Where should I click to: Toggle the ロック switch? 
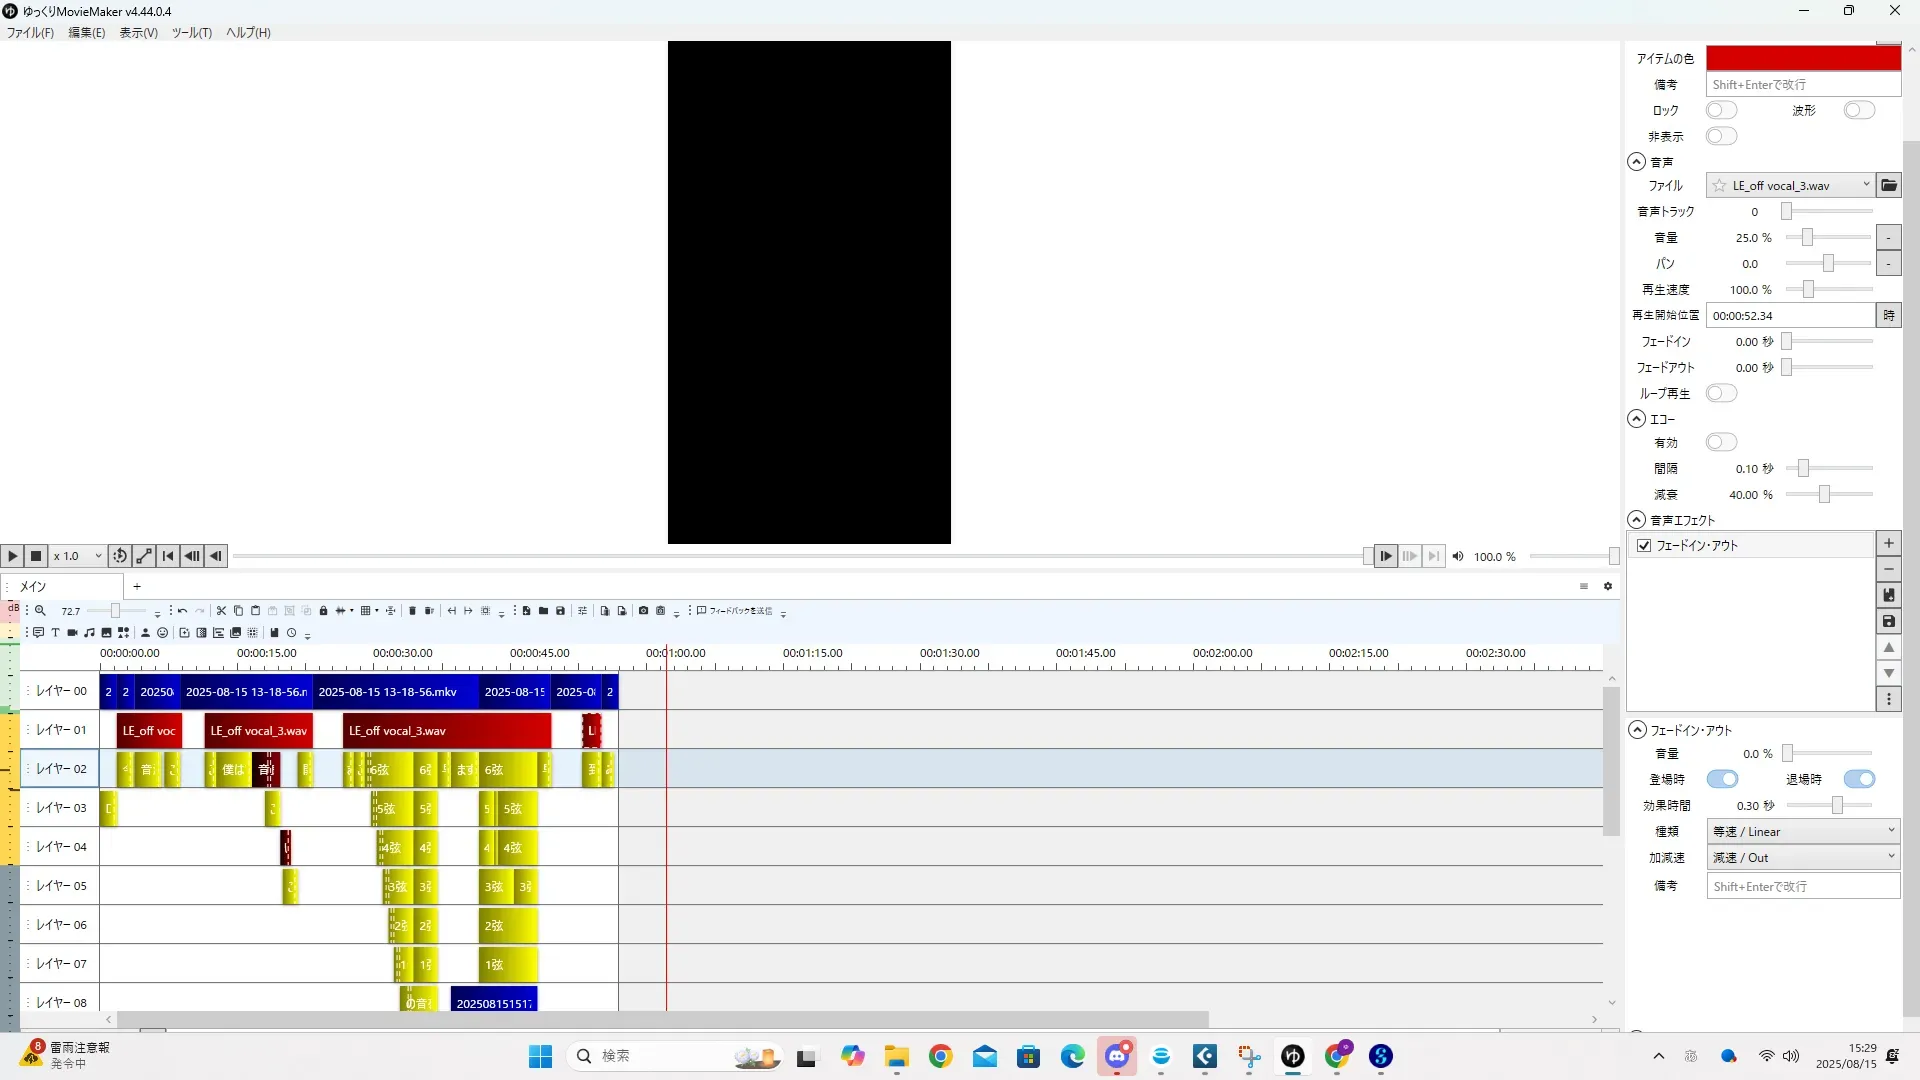(x=1721, y=110)
